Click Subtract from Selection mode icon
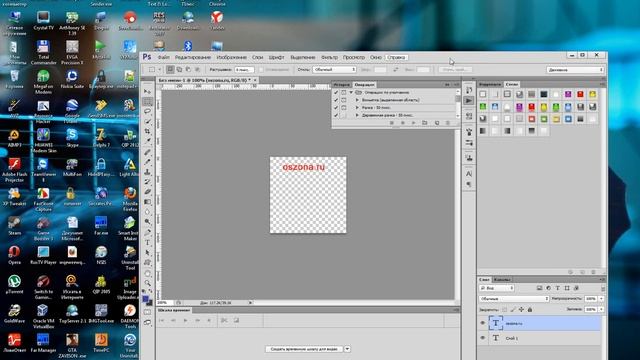 (188, 70)
